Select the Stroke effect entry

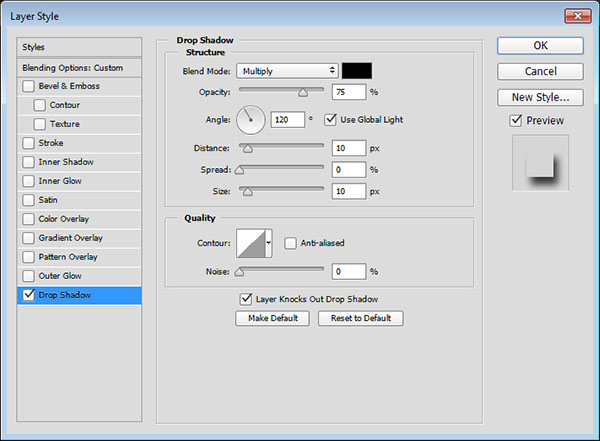[x=50, y=143]
